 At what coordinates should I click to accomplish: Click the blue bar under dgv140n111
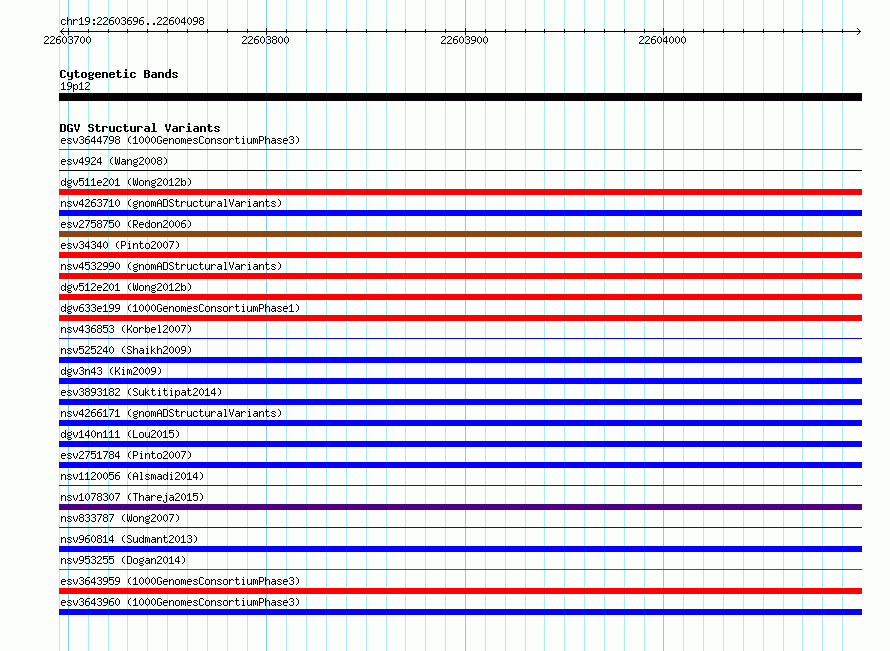coord(460,444)
